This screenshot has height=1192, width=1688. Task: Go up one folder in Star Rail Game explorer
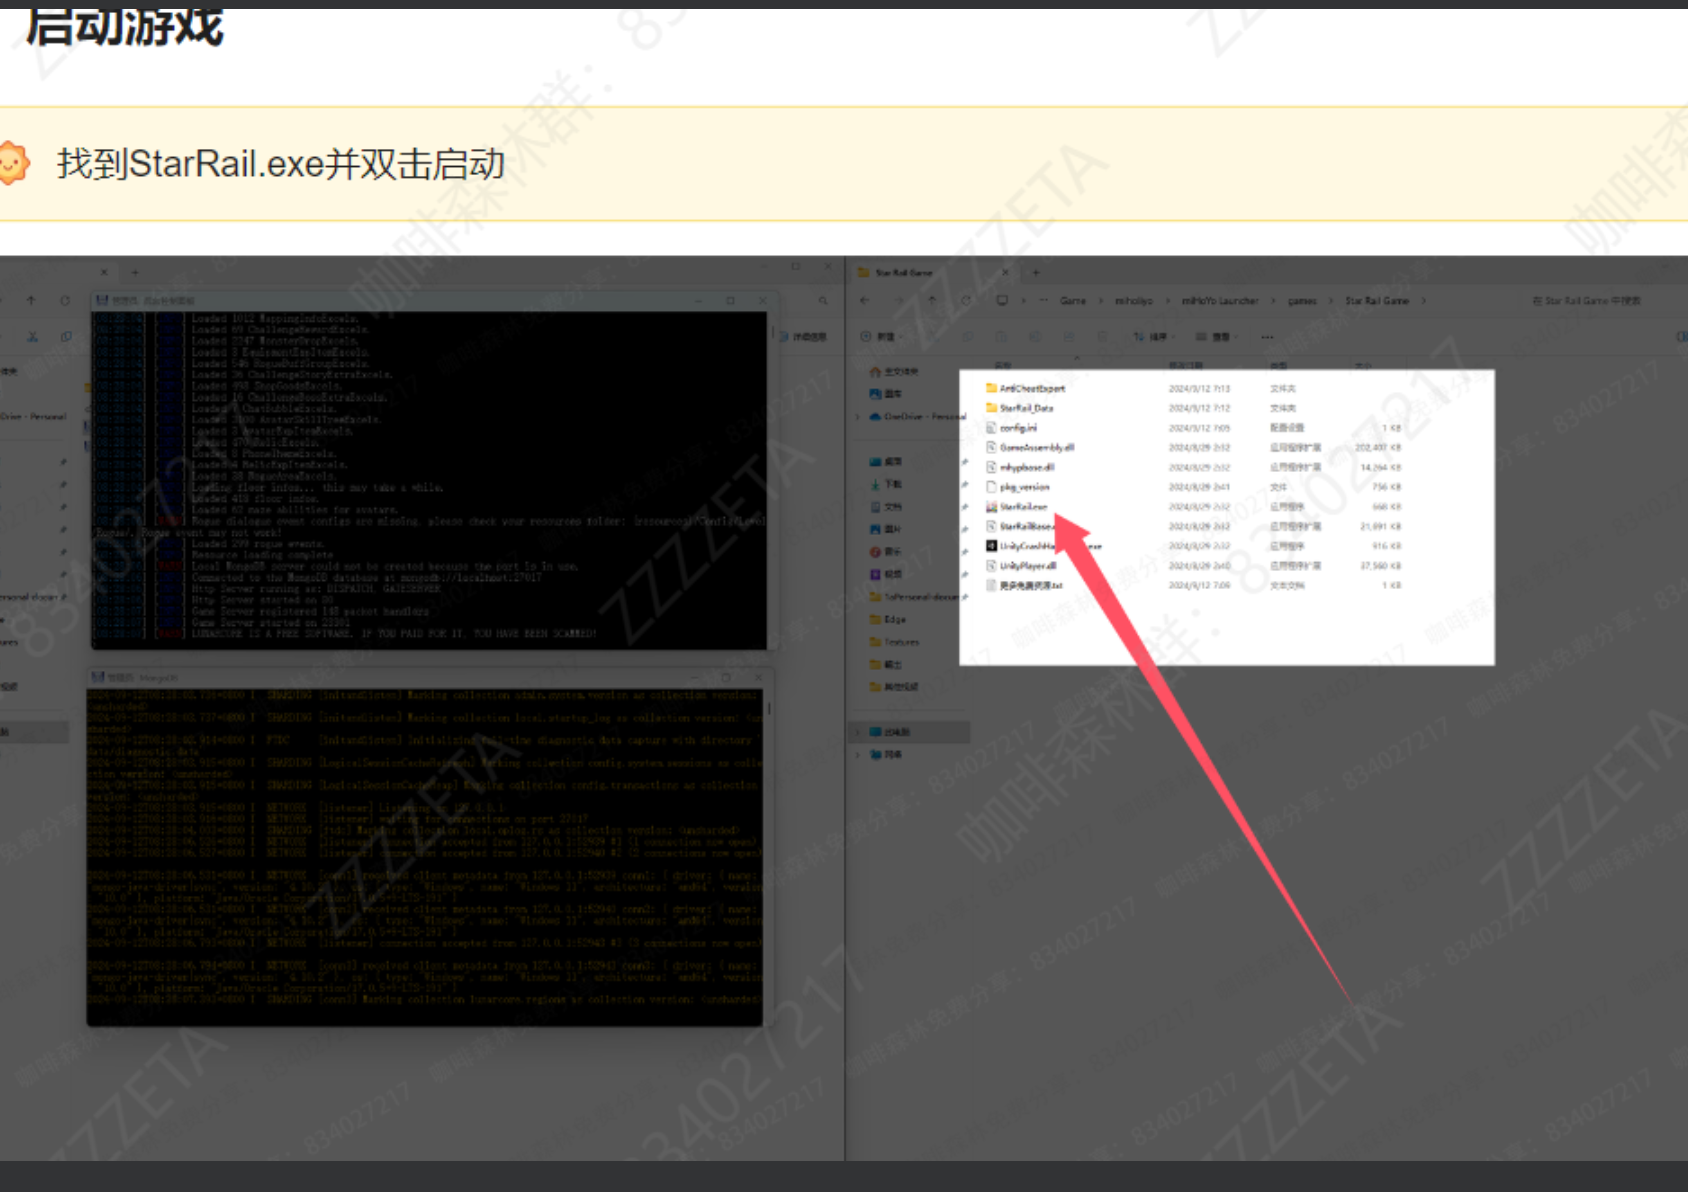(x=932, y=300)
